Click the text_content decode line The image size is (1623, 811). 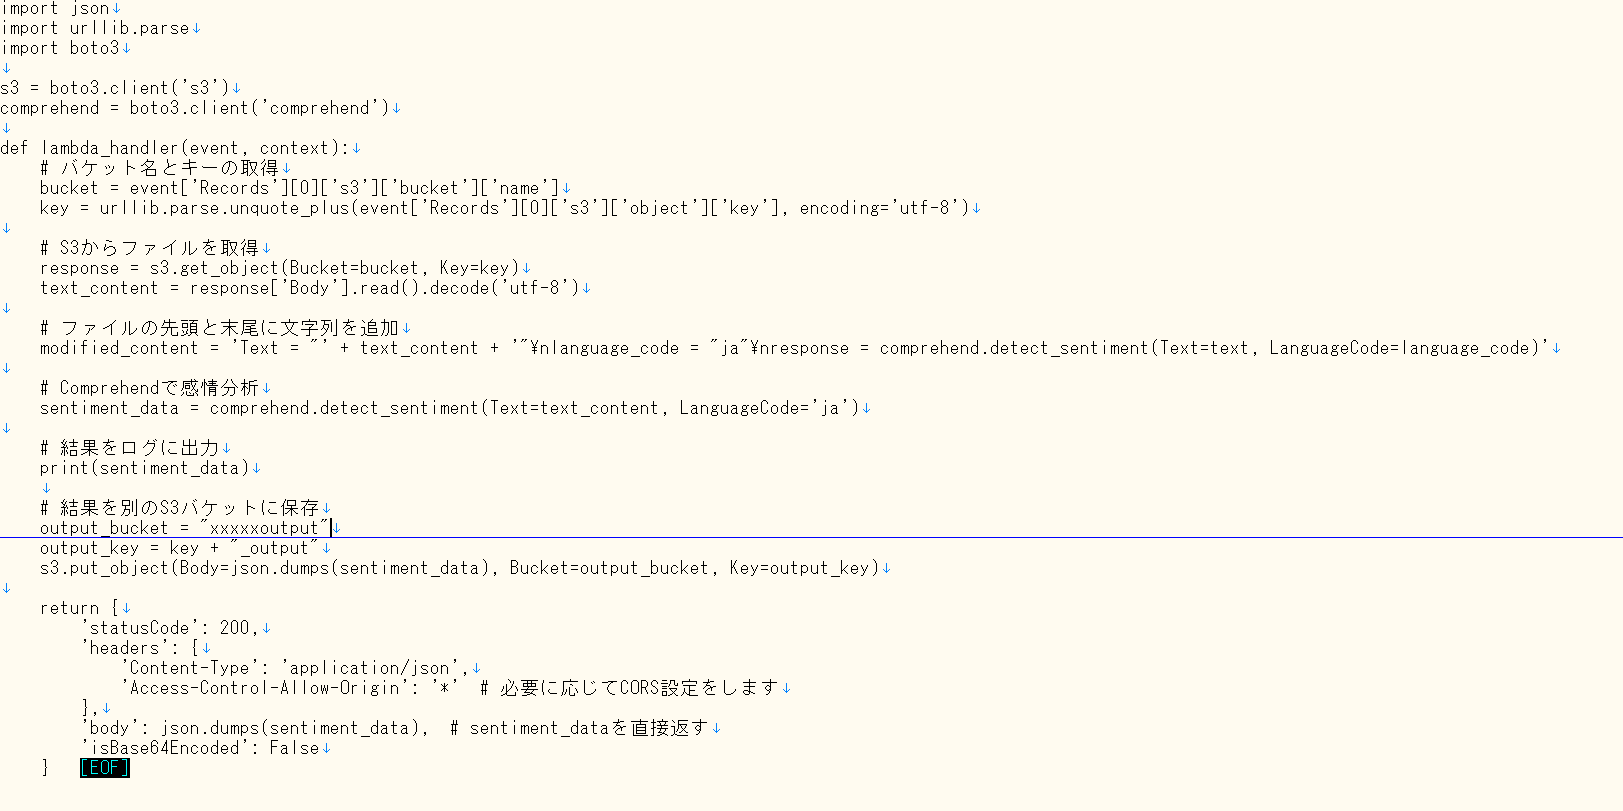pos(310,288)
